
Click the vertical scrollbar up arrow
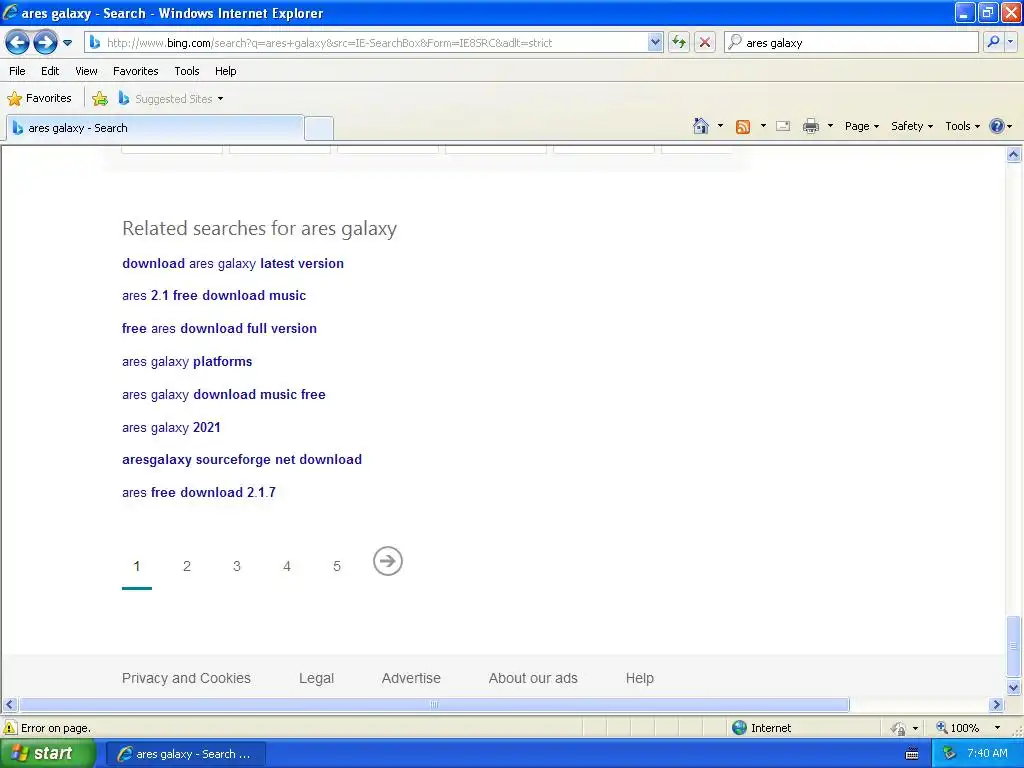coord(1014,155)
